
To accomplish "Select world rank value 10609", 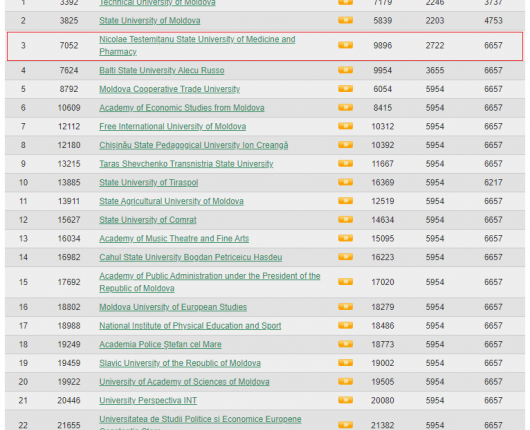I will pos(69,108).
